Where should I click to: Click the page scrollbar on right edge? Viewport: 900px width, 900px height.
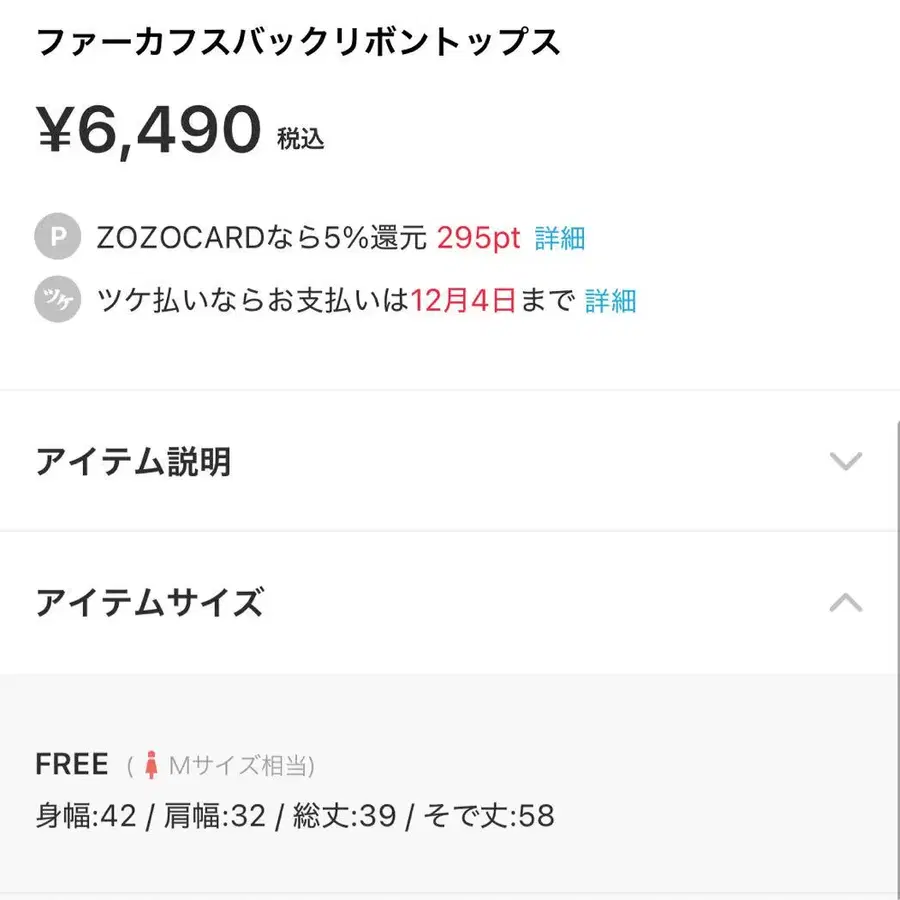(x=896, y=650)
